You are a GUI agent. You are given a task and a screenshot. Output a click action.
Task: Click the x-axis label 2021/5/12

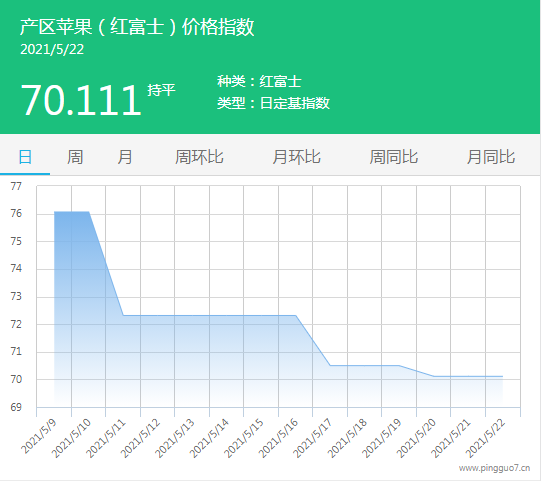point(140,438)
